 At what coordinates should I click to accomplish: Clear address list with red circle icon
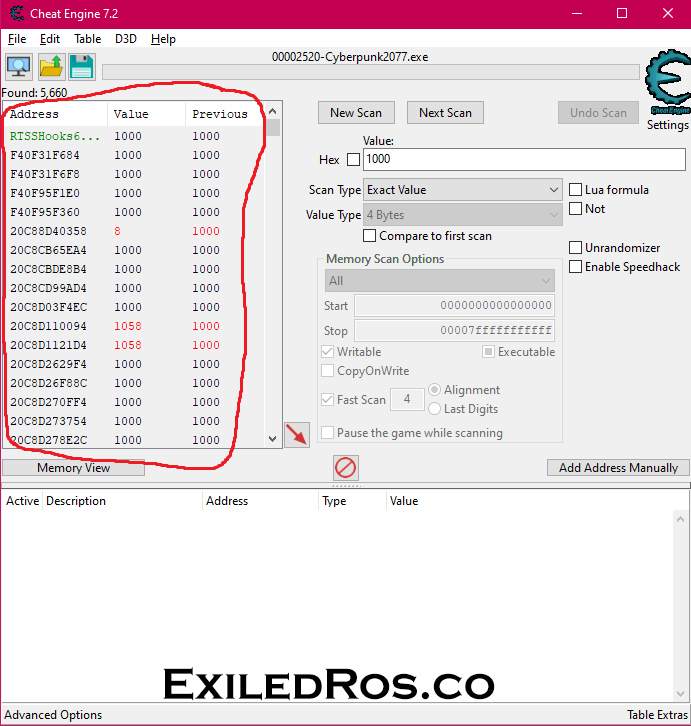(346, 468)
